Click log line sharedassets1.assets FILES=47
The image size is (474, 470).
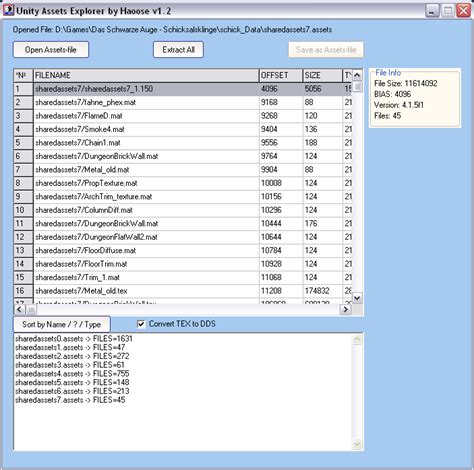(x=70, y=347)
